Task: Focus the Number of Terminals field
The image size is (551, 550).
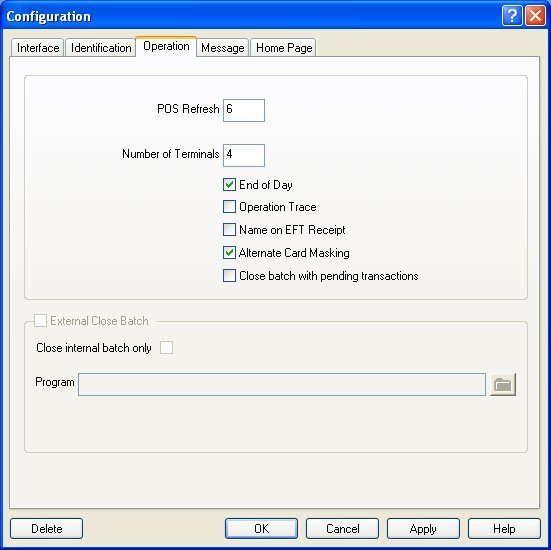Action: point(244,155)
